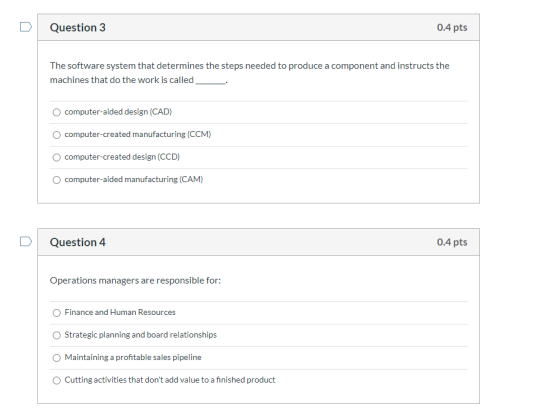The image size is (560, 417).
Task: Choose Strategic planning and board relationships
Action: [56, 336]
